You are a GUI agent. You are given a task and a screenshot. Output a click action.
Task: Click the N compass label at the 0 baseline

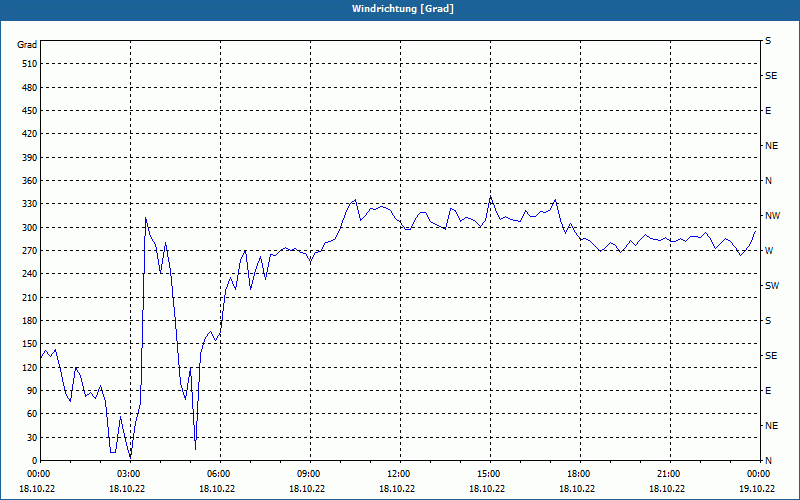[768, 461]
